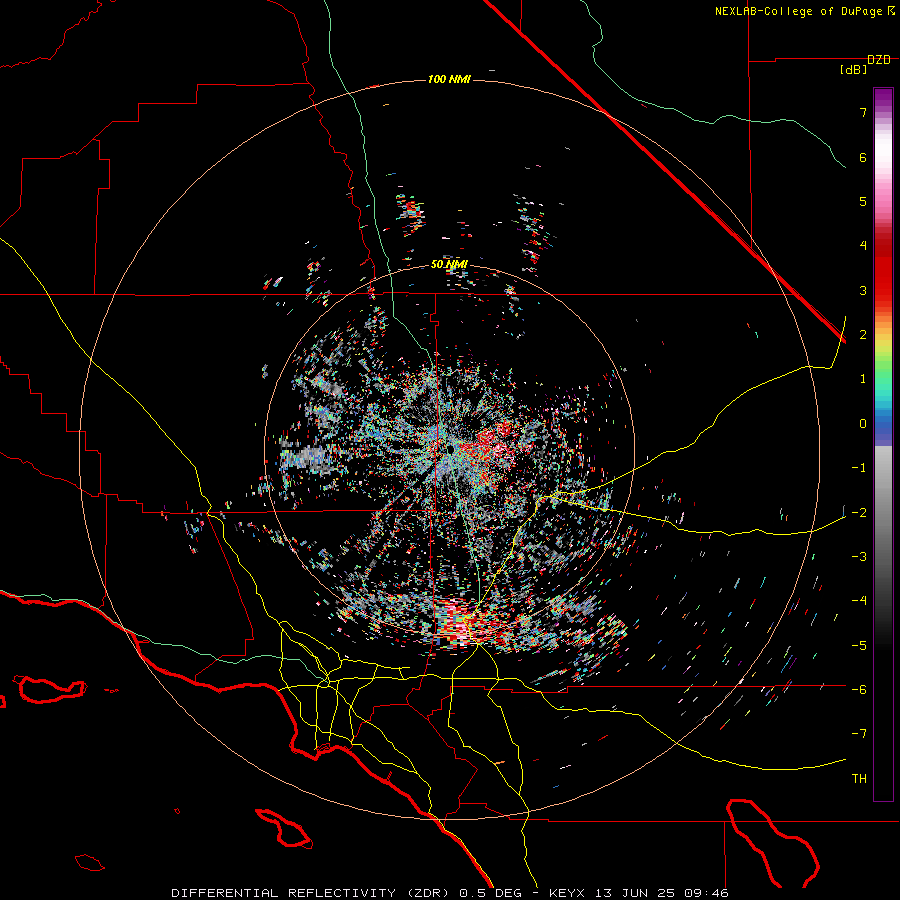Click the -2 tick label on the scale
Screen dimensions: 900x900
pyautogui.click(x=859, y=512)
